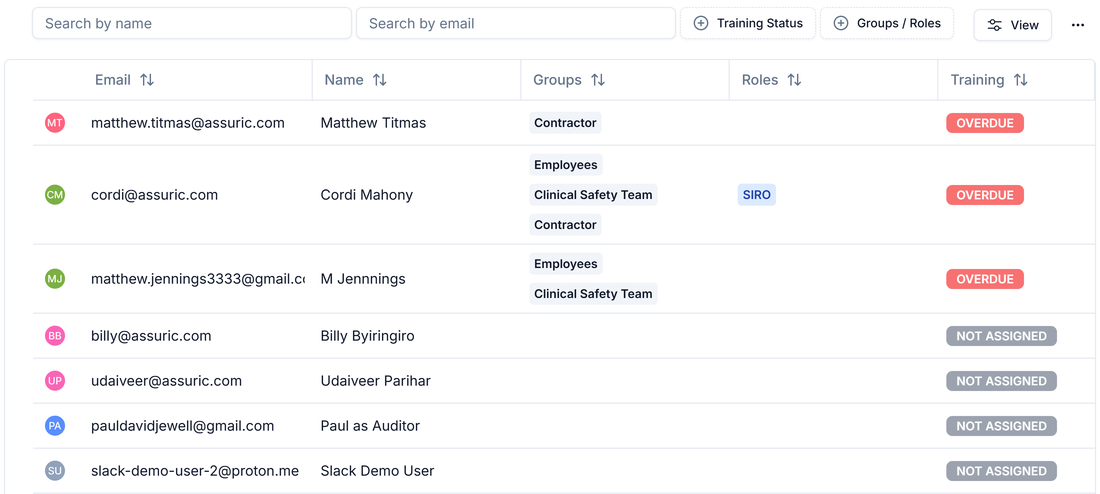Sort the table by Email column
The image size is (1100, 494).
point(124,80)
